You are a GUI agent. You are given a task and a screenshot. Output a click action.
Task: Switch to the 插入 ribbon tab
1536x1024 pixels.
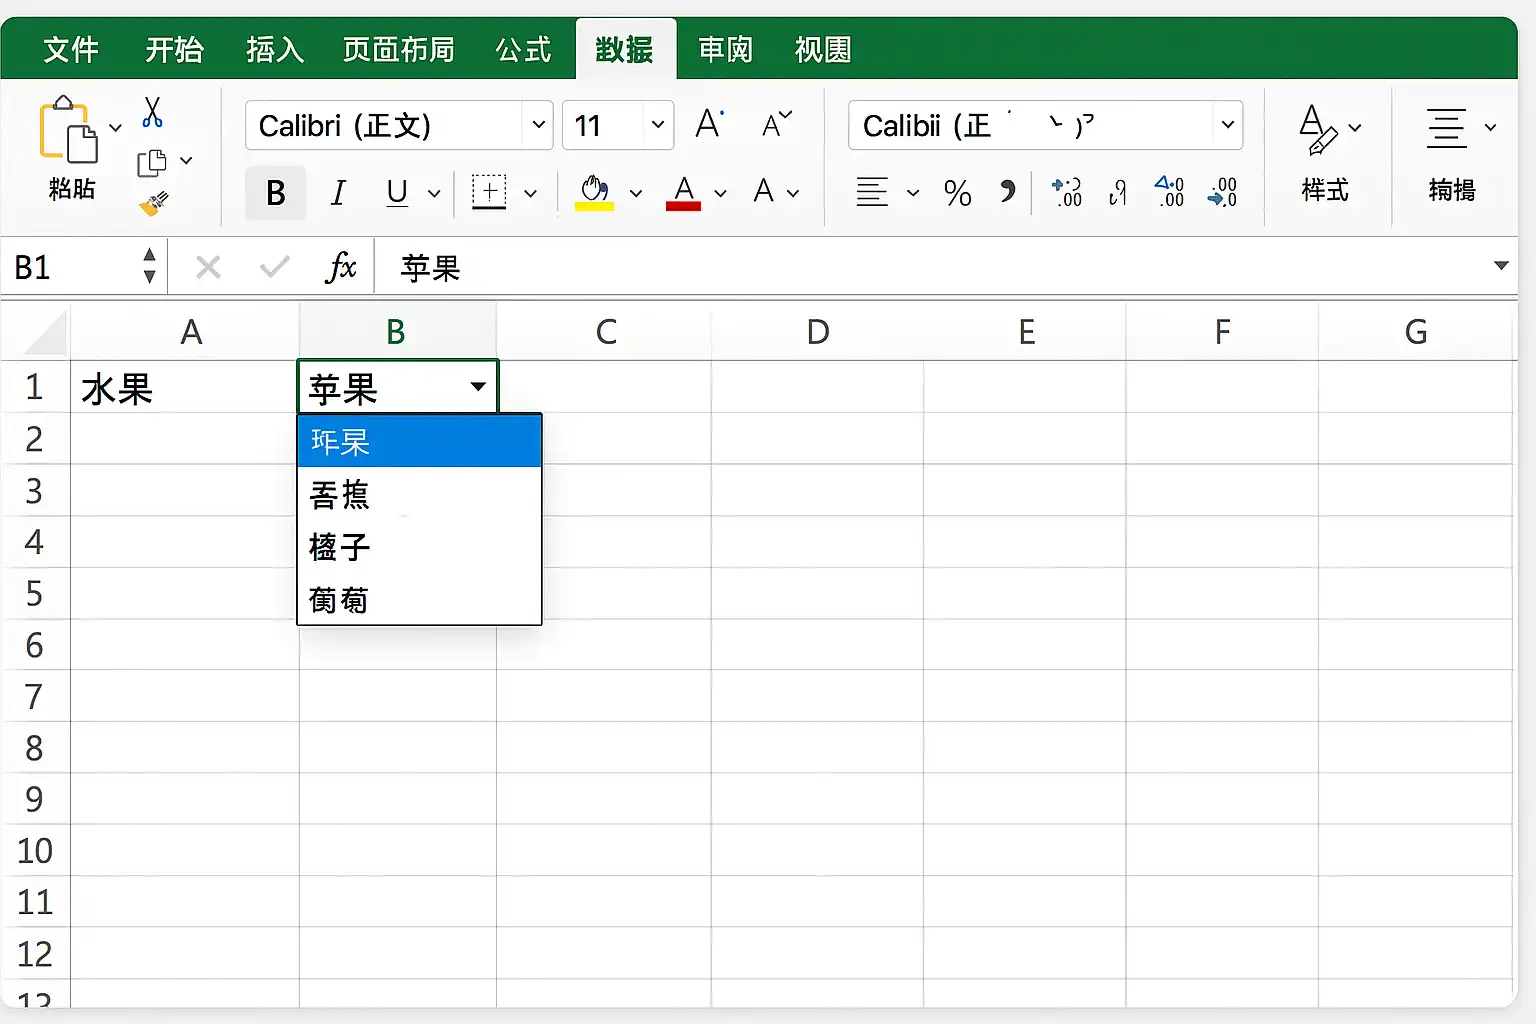click(275, 49)
